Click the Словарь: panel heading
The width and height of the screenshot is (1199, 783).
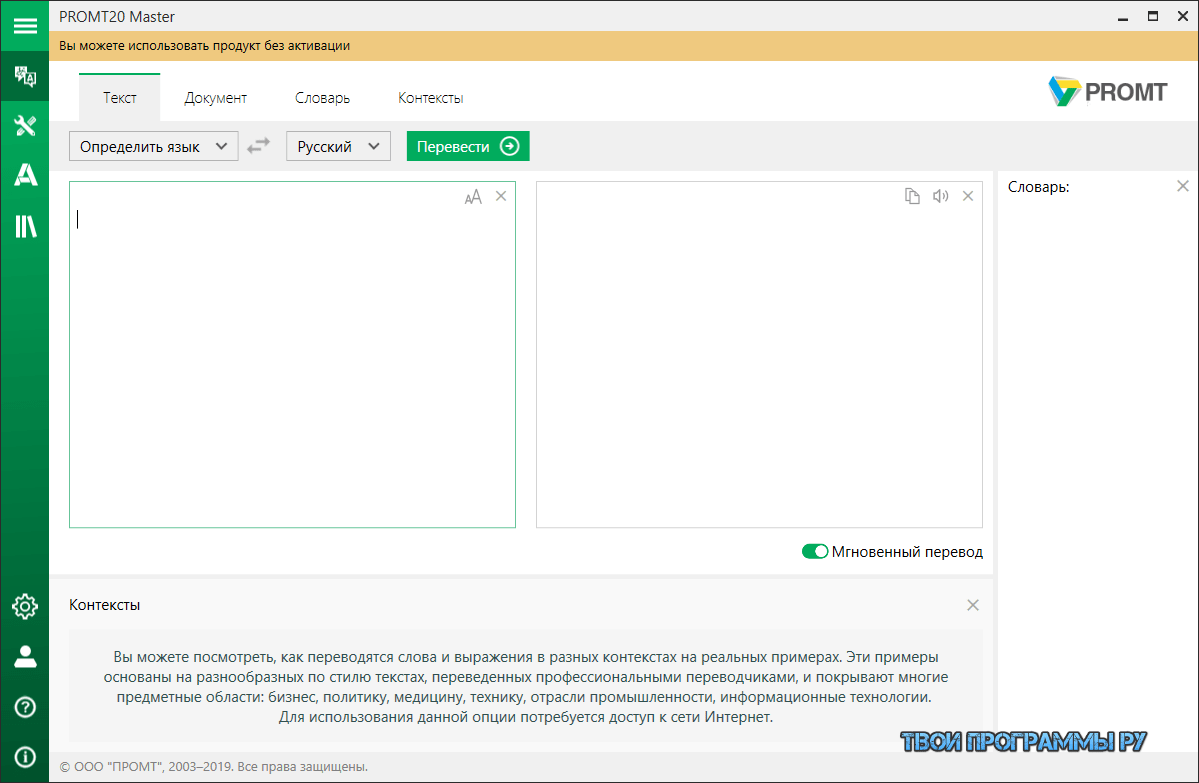pos(1038,187)
